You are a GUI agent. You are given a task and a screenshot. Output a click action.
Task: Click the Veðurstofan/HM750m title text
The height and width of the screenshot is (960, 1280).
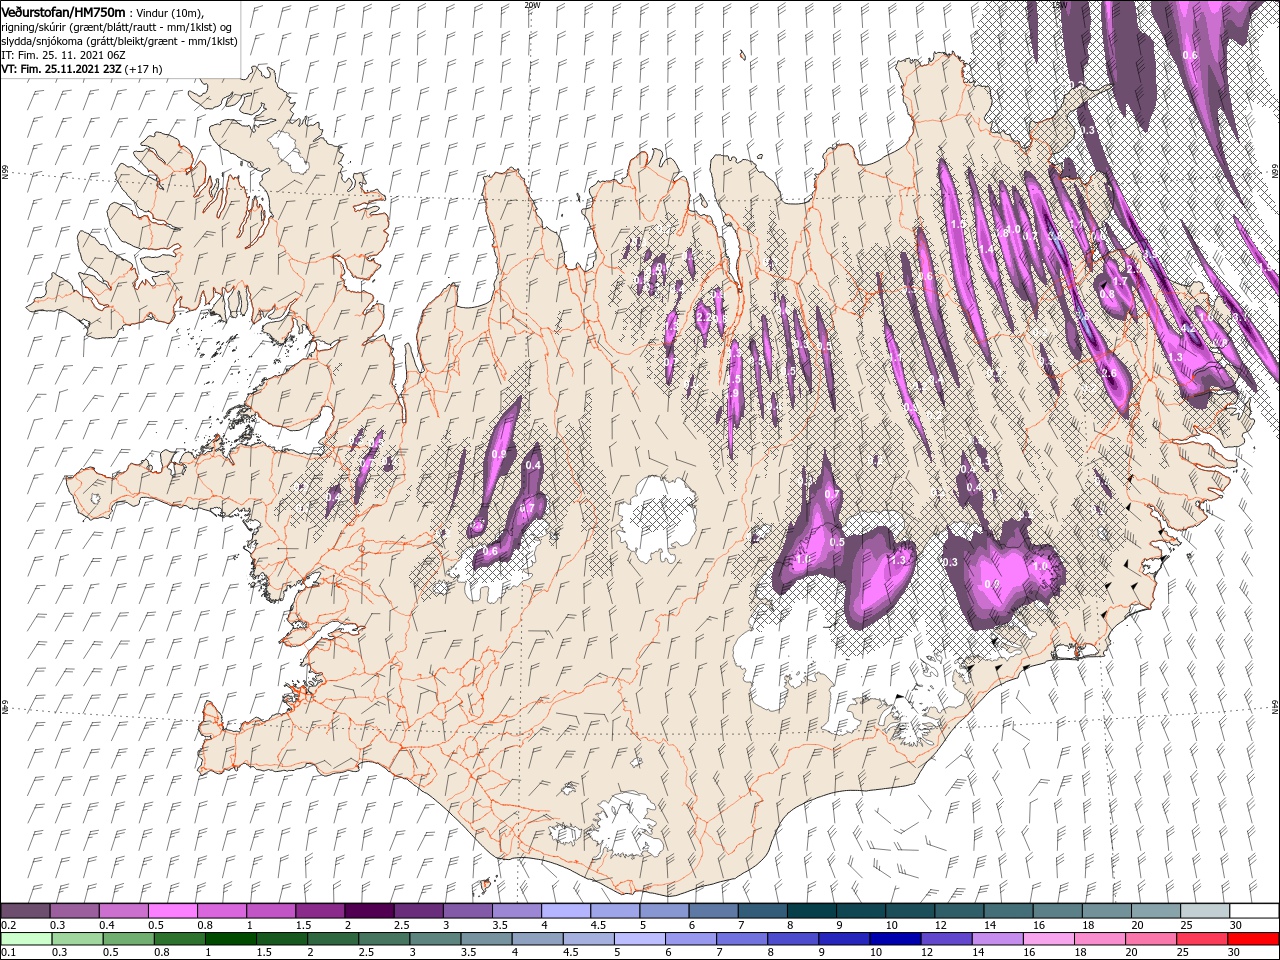63,11
